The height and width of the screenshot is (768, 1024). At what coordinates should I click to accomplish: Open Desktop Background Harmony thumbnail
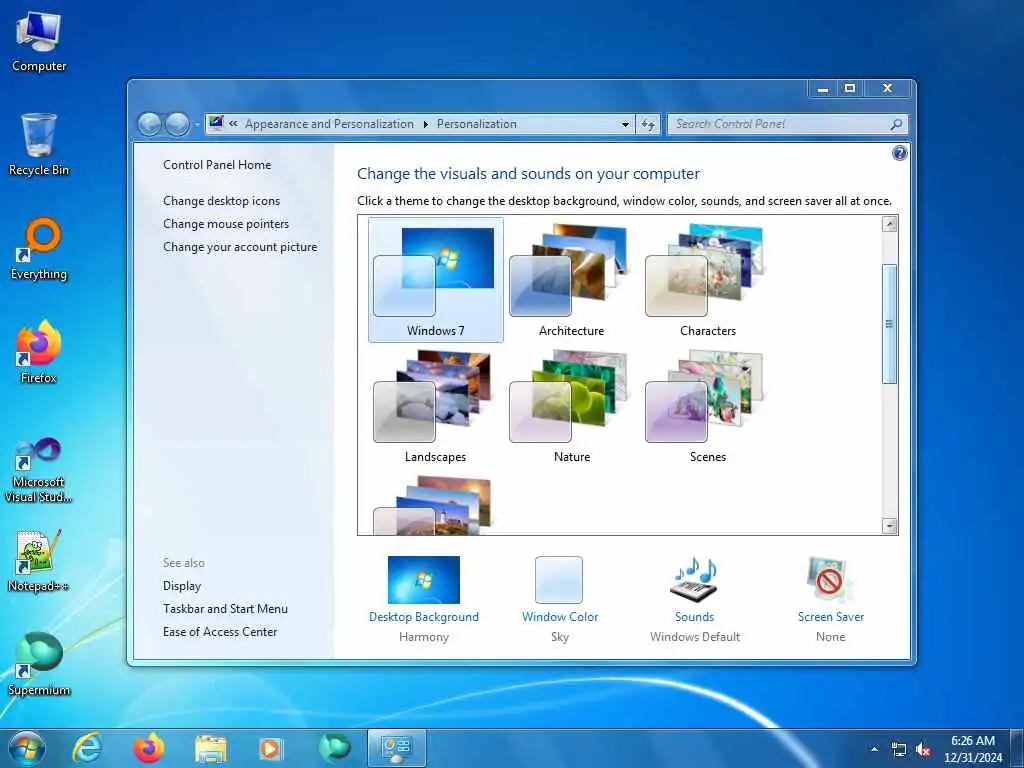pyautogui.click(x=424, y=580)
